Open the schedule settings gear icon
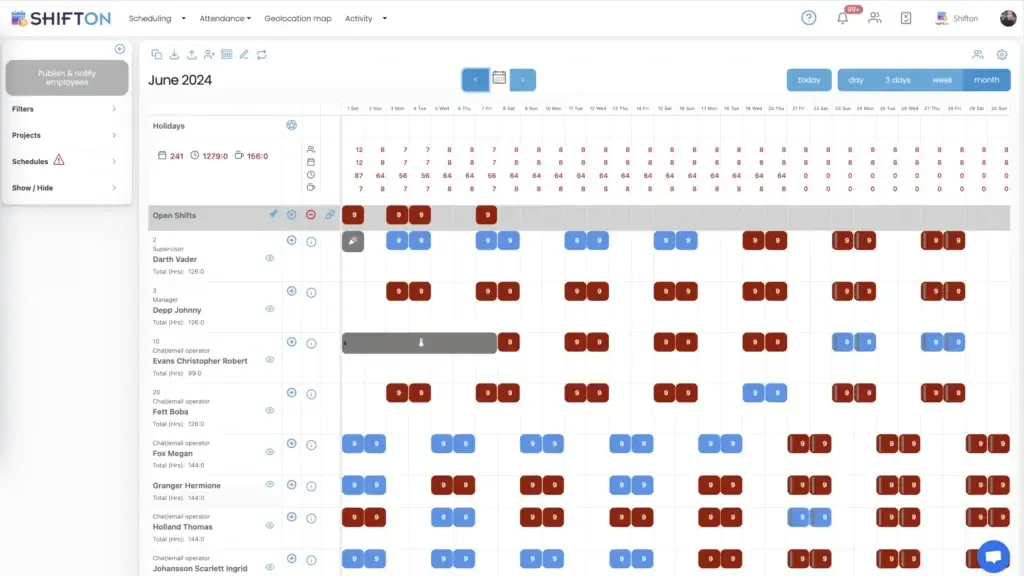This screenshot has height=576, width=1024. [1002, 55]
